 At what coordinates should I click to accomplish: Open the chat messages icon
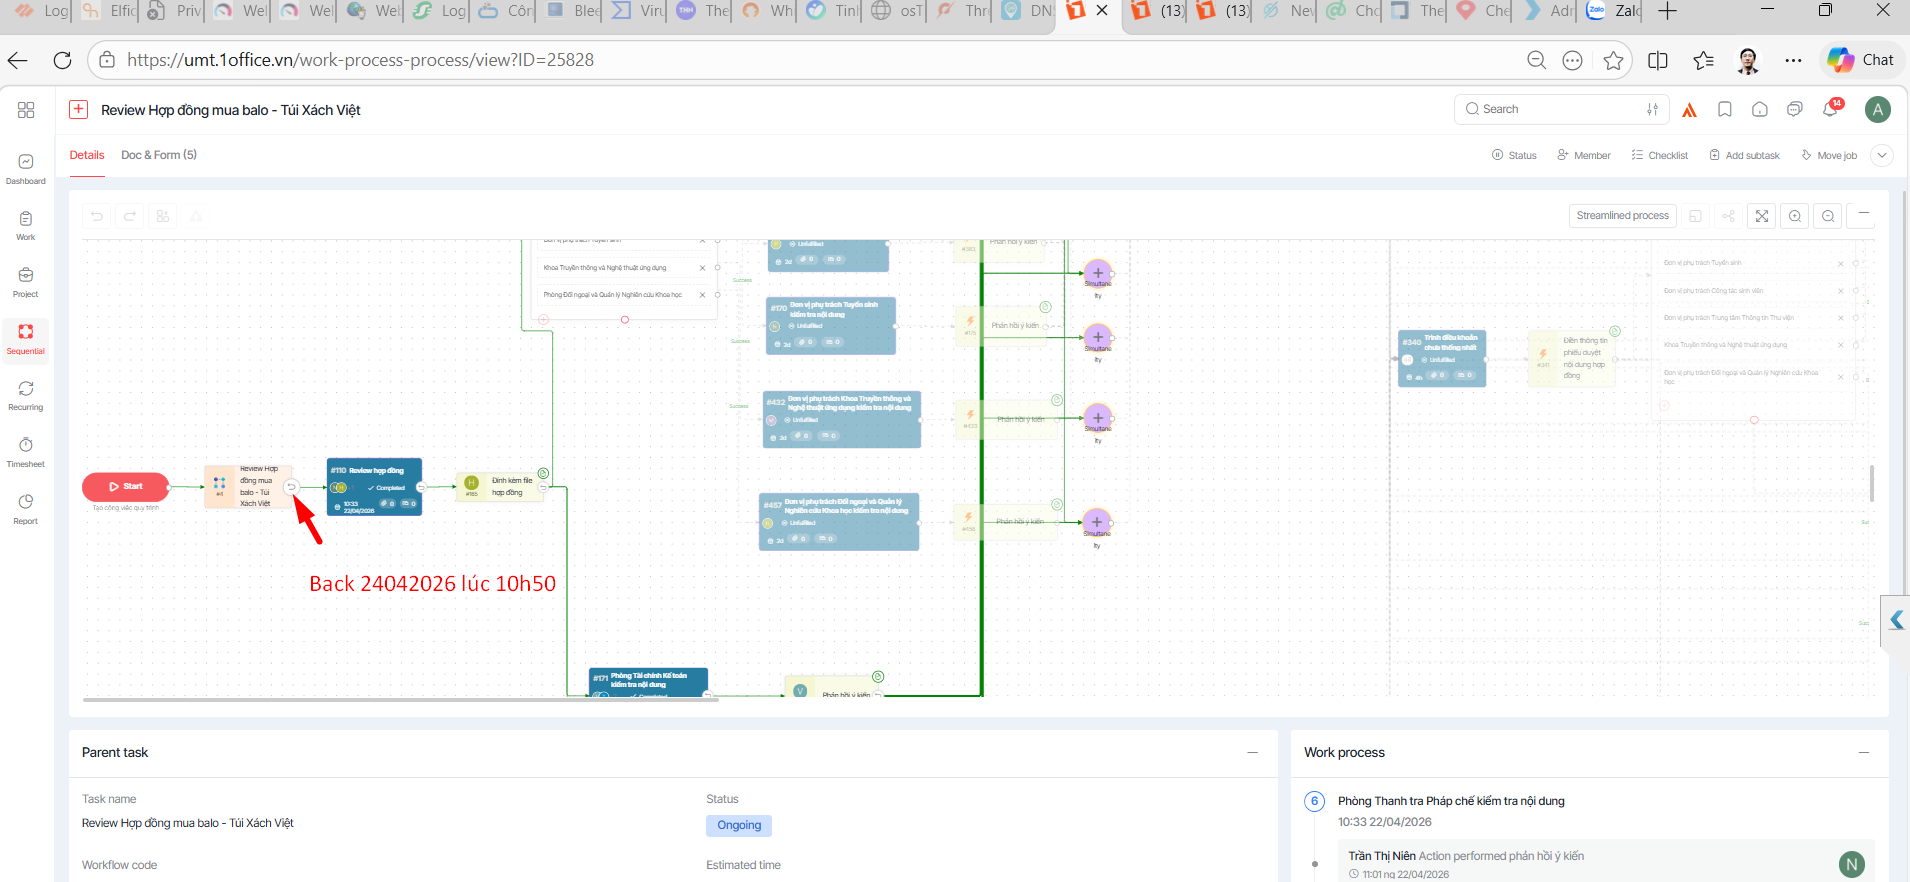pyautogui.click(x=1795, y=109)
